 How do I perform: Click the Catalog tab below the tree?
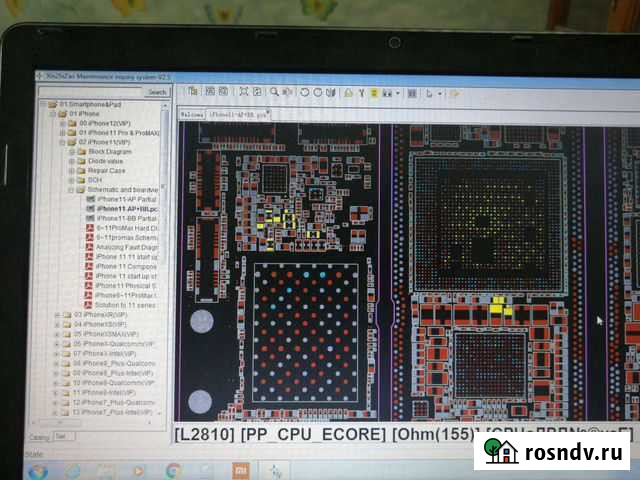coord(40,436)
